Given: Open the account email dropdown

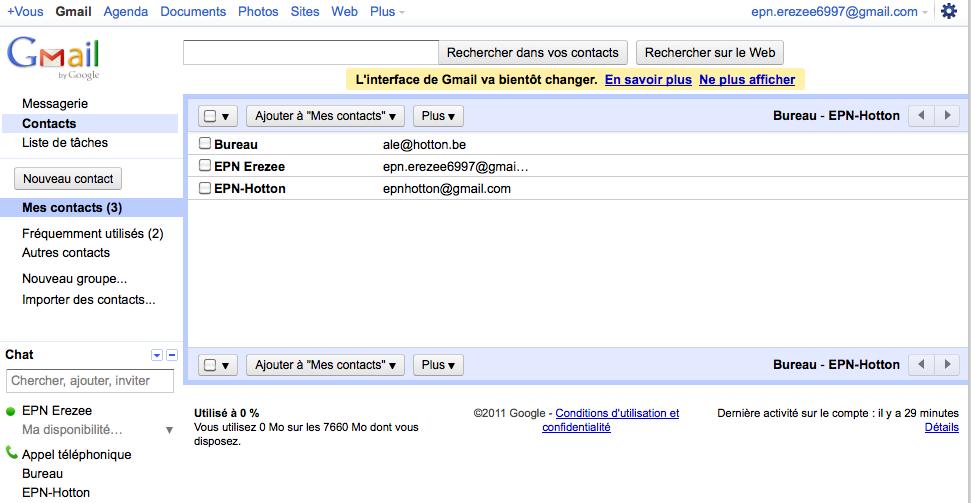Looking at the screenshot, I should point(839,12).
